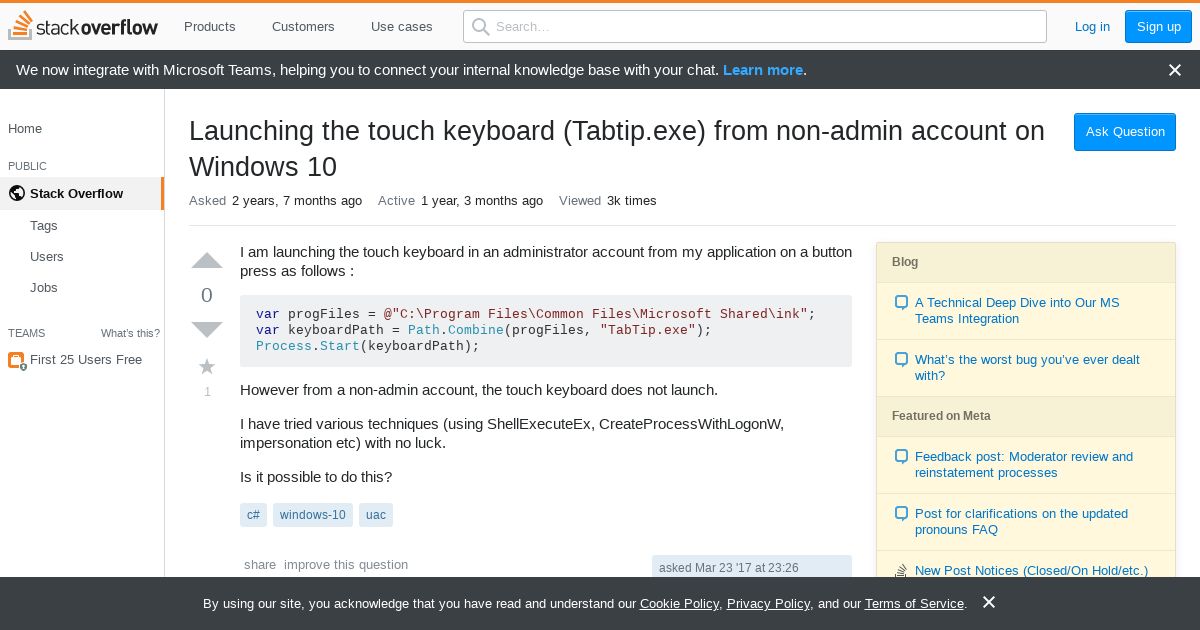Click the Sign up button

pyautogui.click(x=1159, y=27)
